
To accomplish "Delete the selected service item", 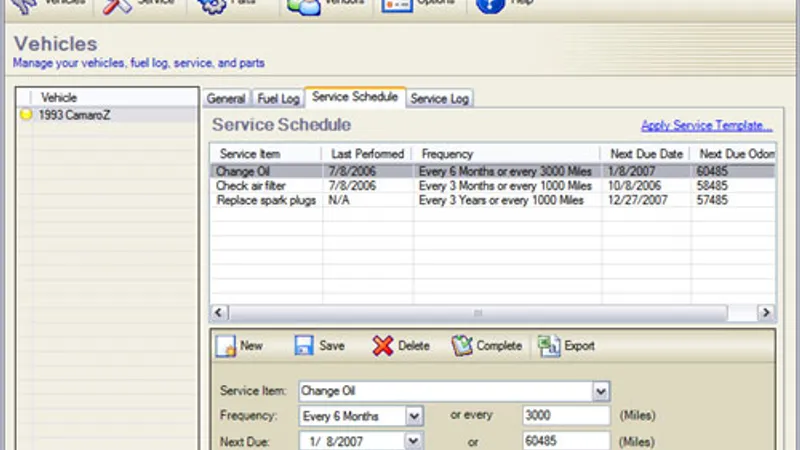I will click(401, 346).
